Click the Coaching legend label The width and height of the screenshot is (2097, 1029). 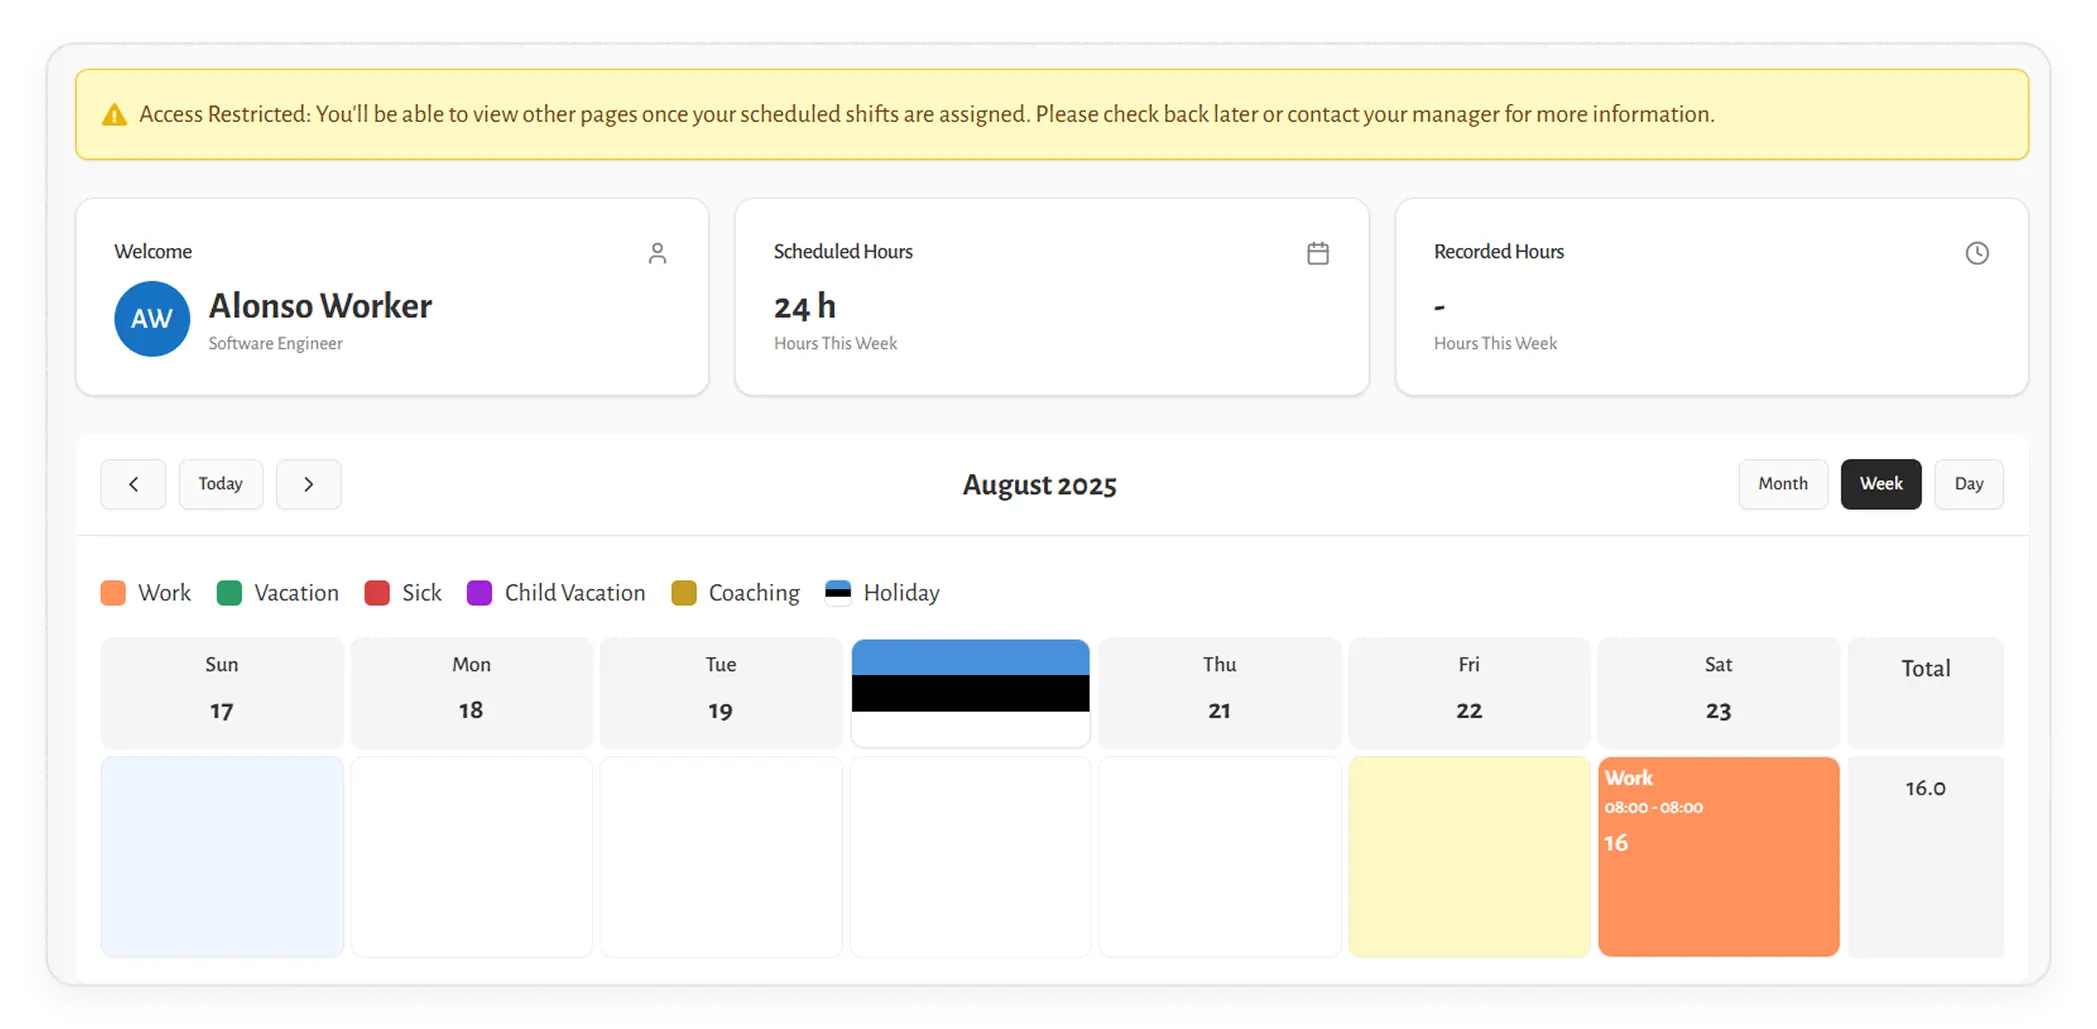[754, 593]
